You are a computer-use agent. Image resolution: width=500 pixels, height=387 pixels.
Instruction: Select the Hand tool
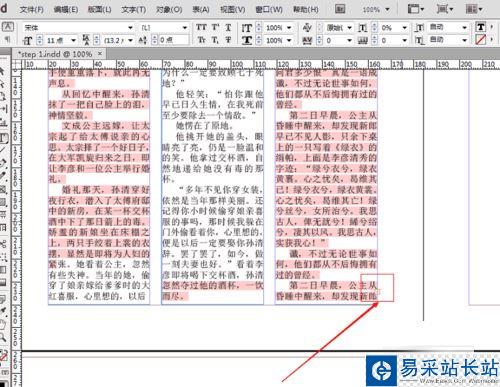3,325
